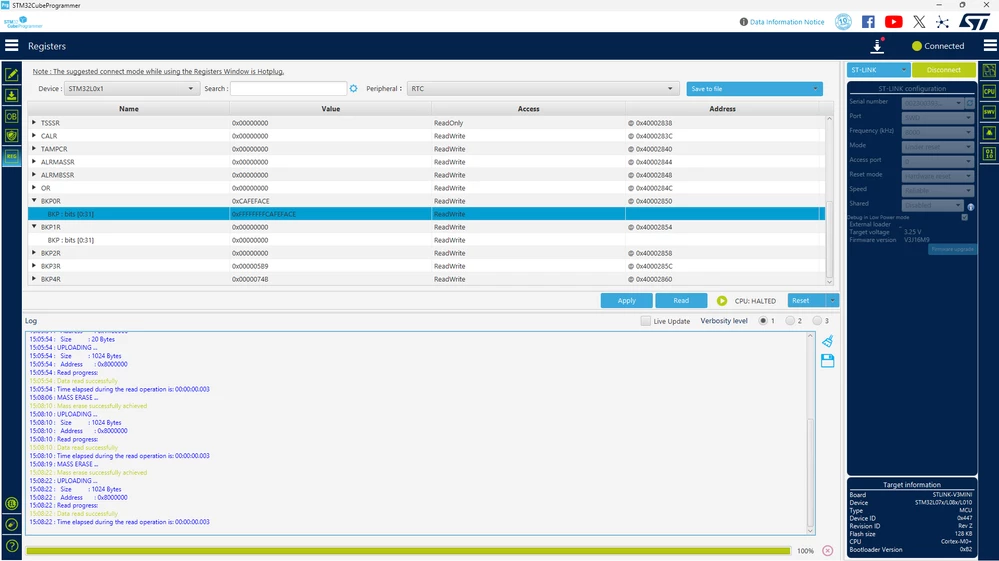Open the shield security icon in sidebar
The image size is (999, 561).
(x=11, y=136)
